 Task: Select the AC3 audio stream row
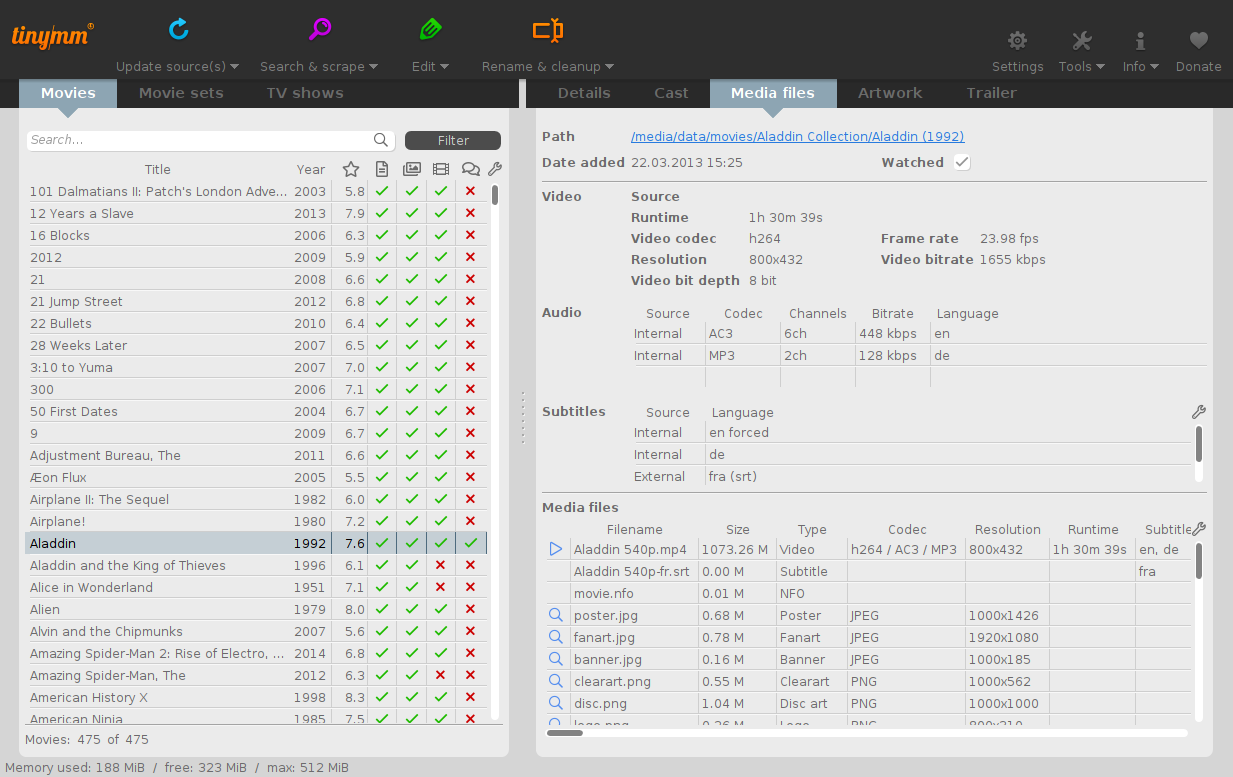tap(919, 333)
